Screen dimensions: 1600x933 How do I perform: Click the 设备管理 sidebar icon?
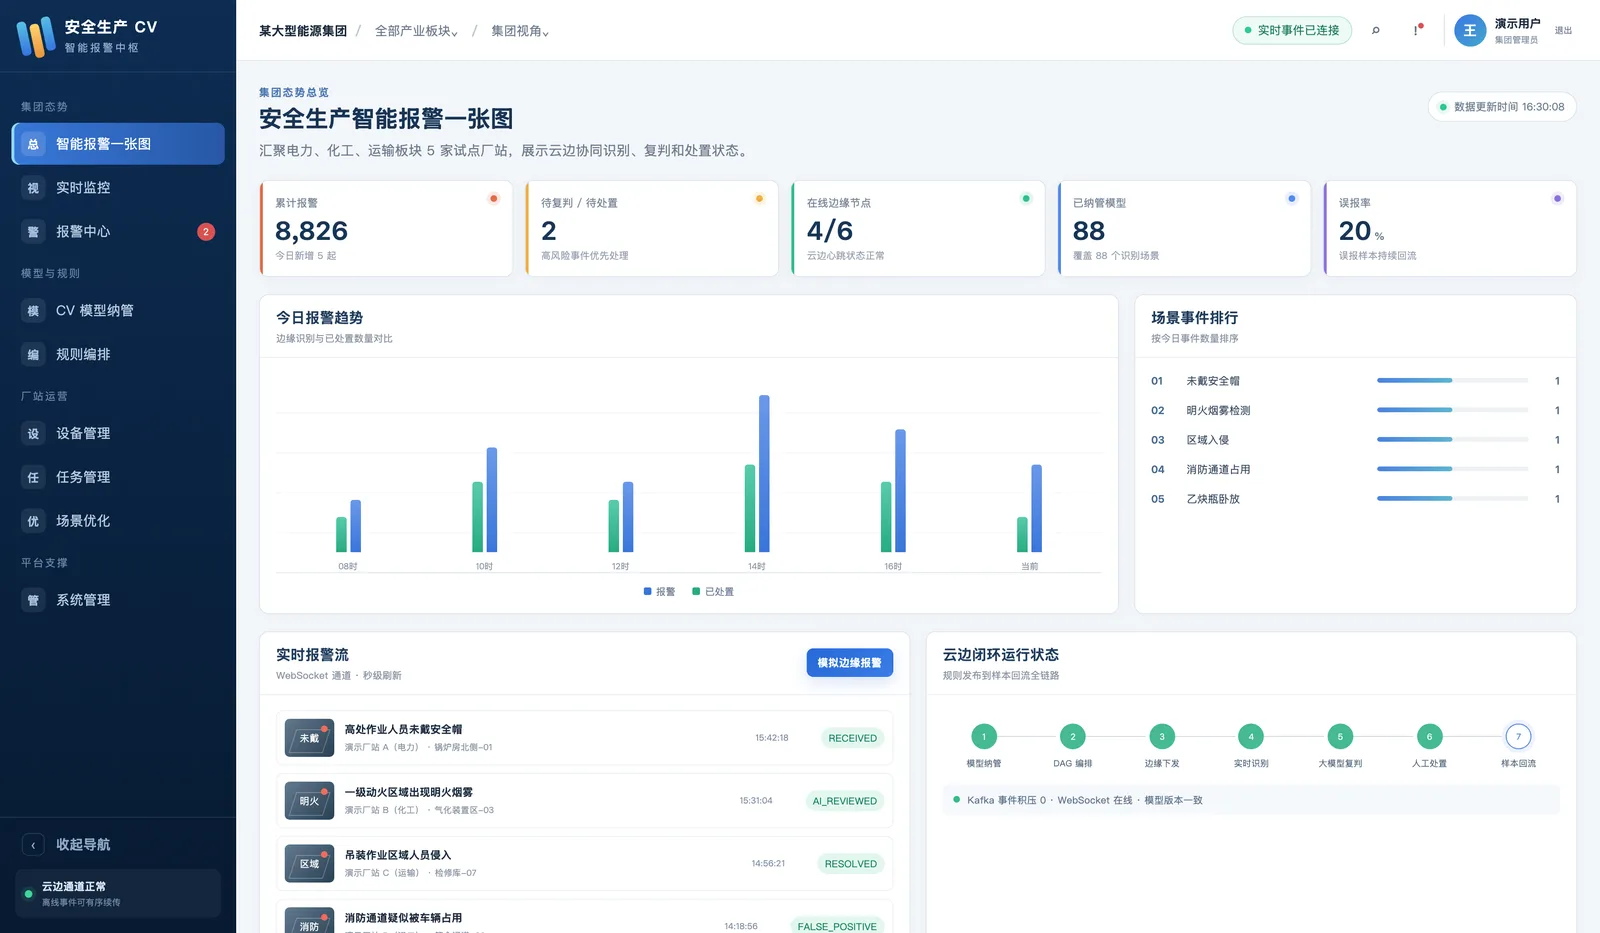pyautogui.click(x=33, y=434)
